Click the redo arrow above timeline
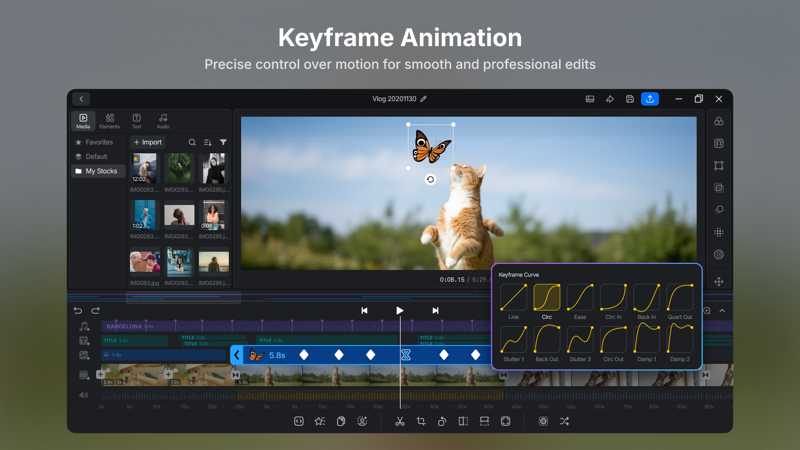 click(x=95, y=310)
